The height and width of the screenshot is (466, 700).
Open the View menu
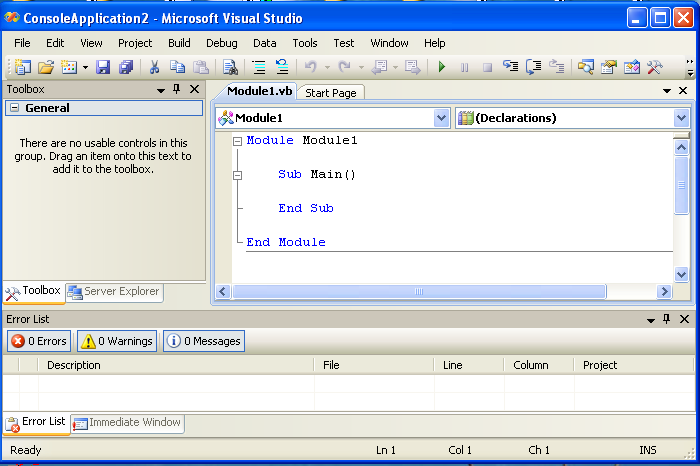[x=91, y=43]
